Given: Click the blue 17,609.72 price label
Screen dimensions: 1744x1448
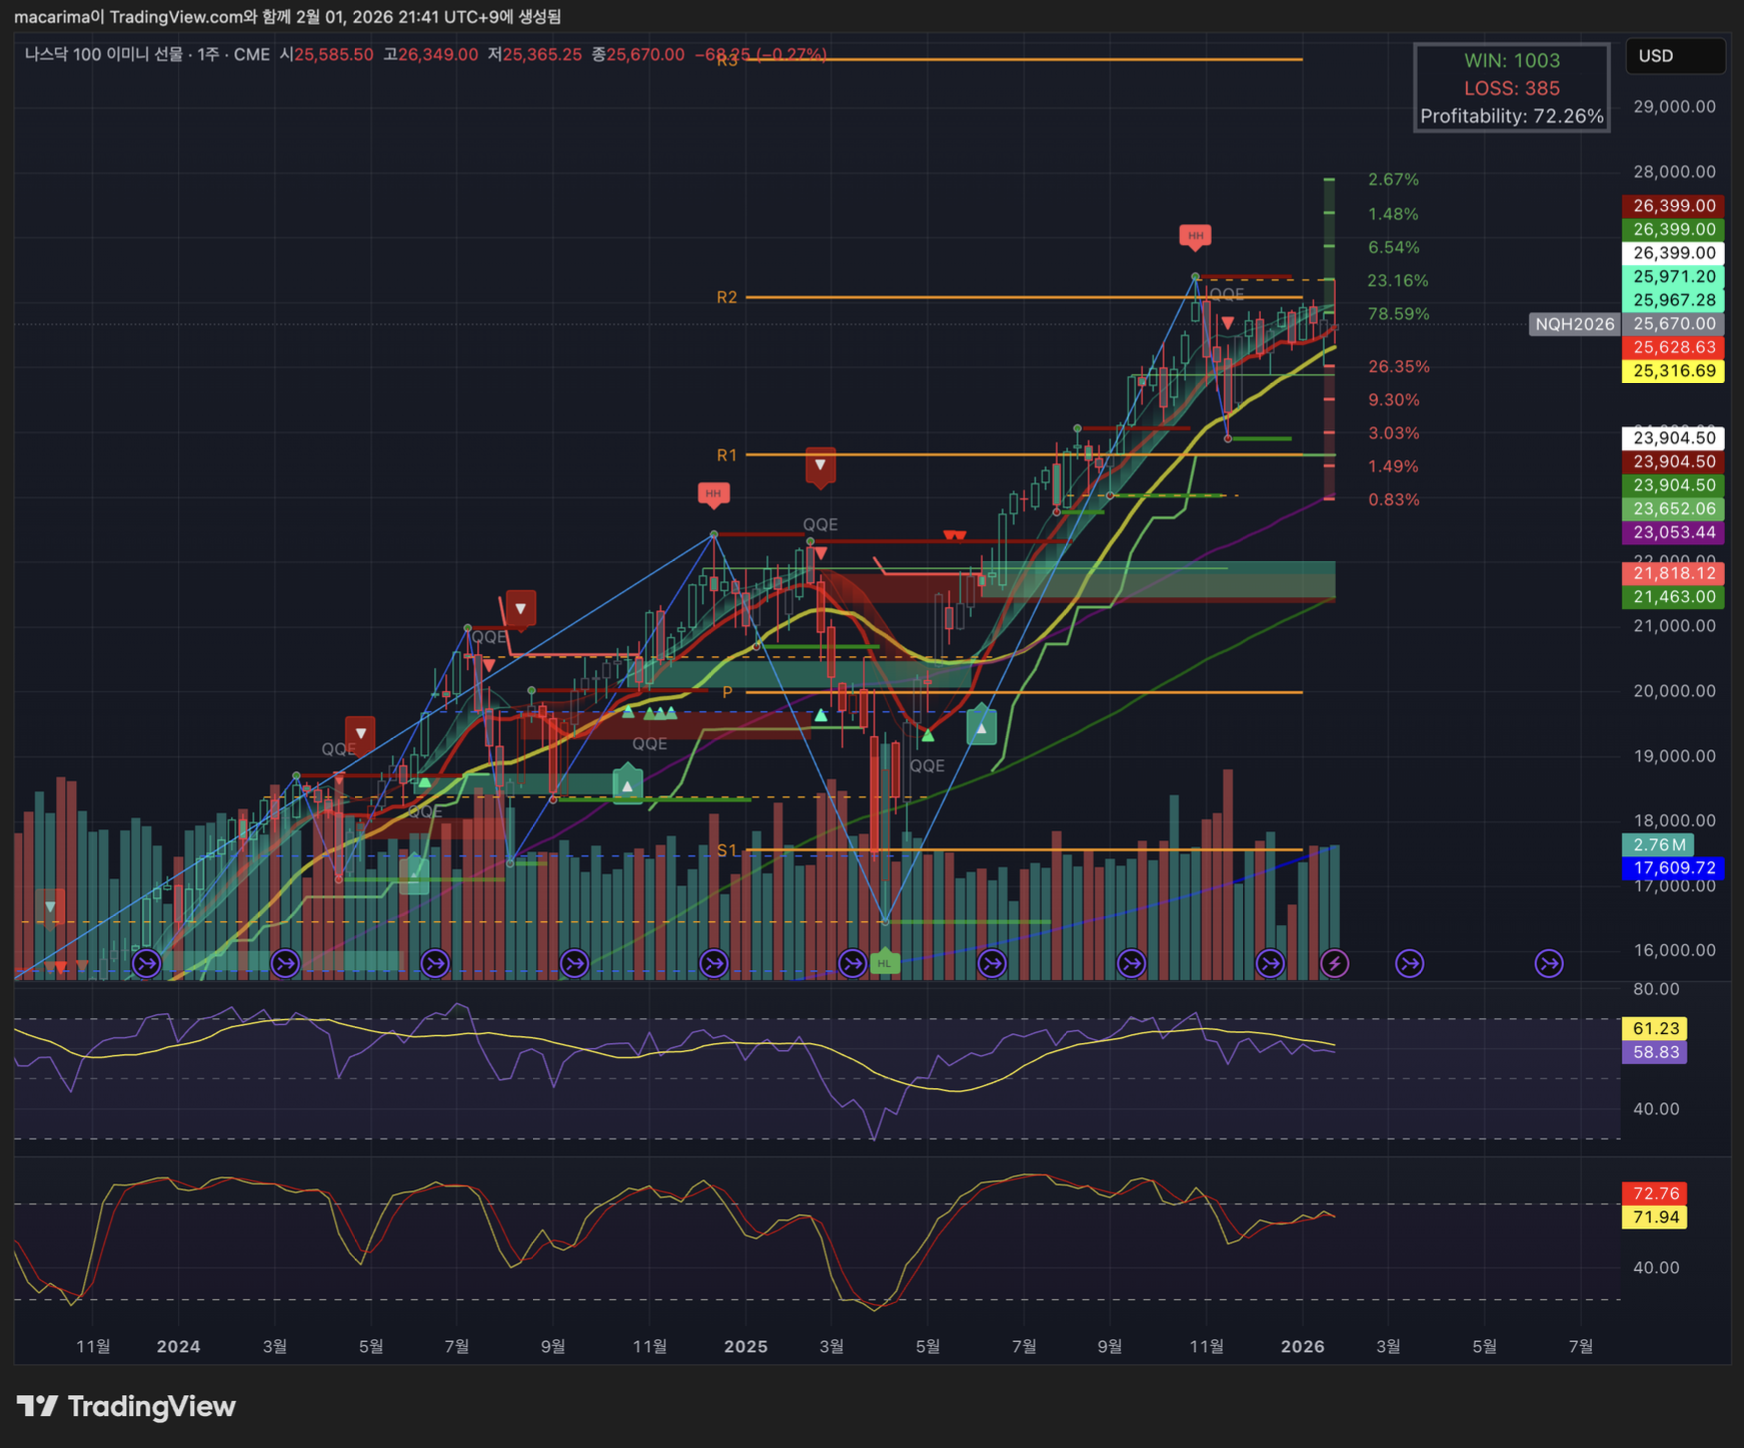Looking at the screenshot, I should pos(1673,868).
